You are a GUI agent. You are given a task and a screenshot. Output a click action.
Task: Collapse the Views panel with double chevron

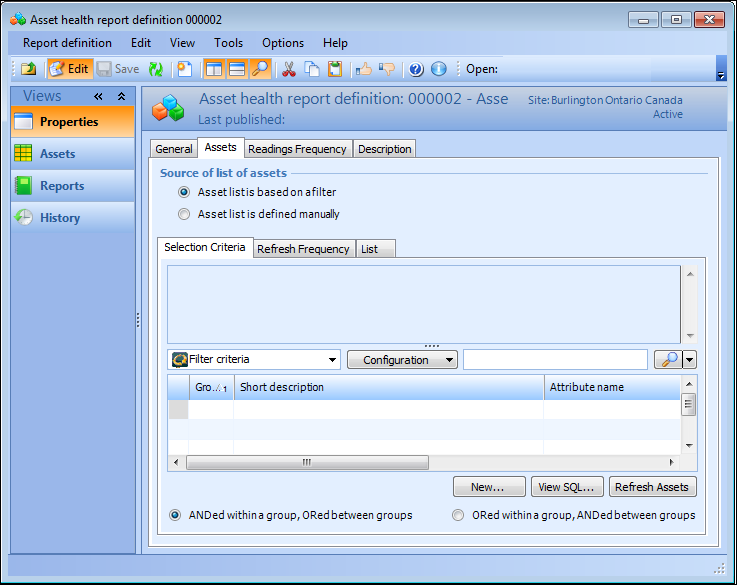(99, 96)
